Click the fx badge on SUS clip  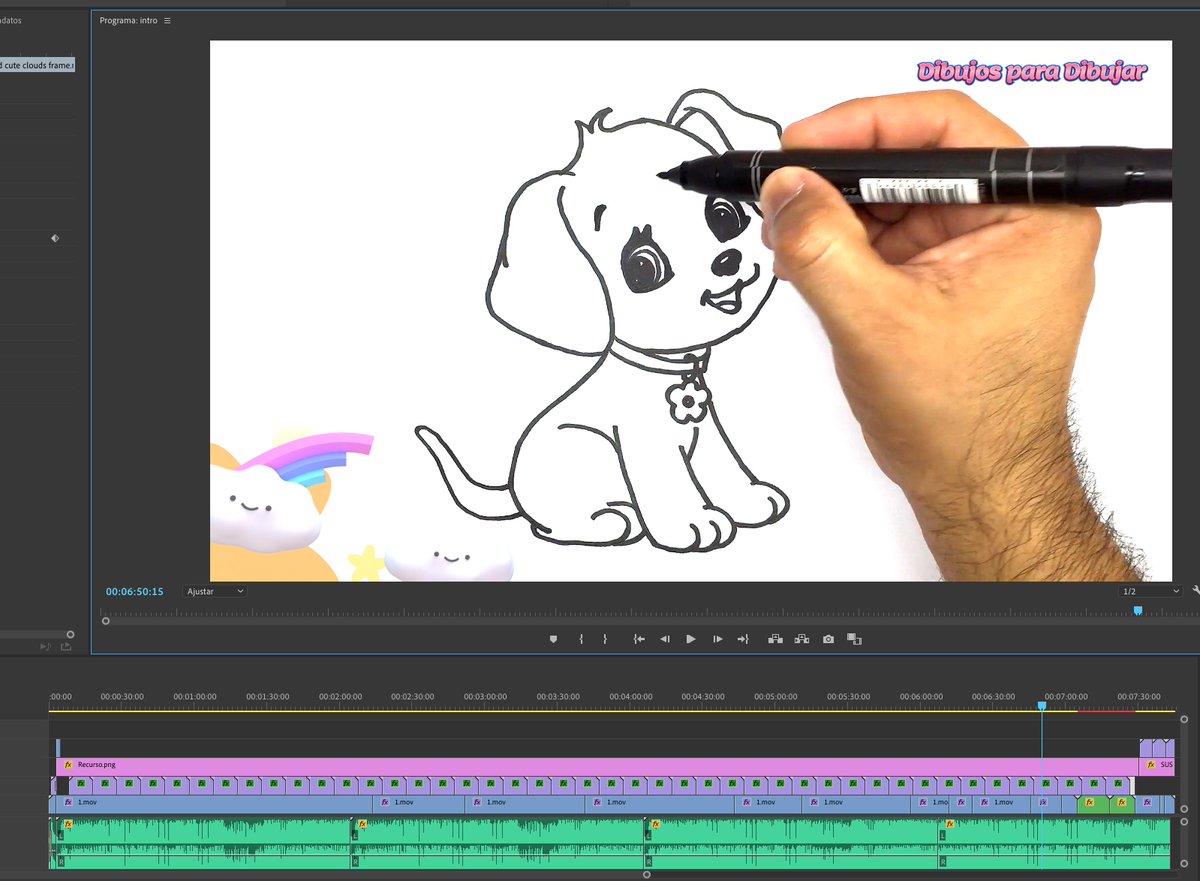[x=1150, y=765]
